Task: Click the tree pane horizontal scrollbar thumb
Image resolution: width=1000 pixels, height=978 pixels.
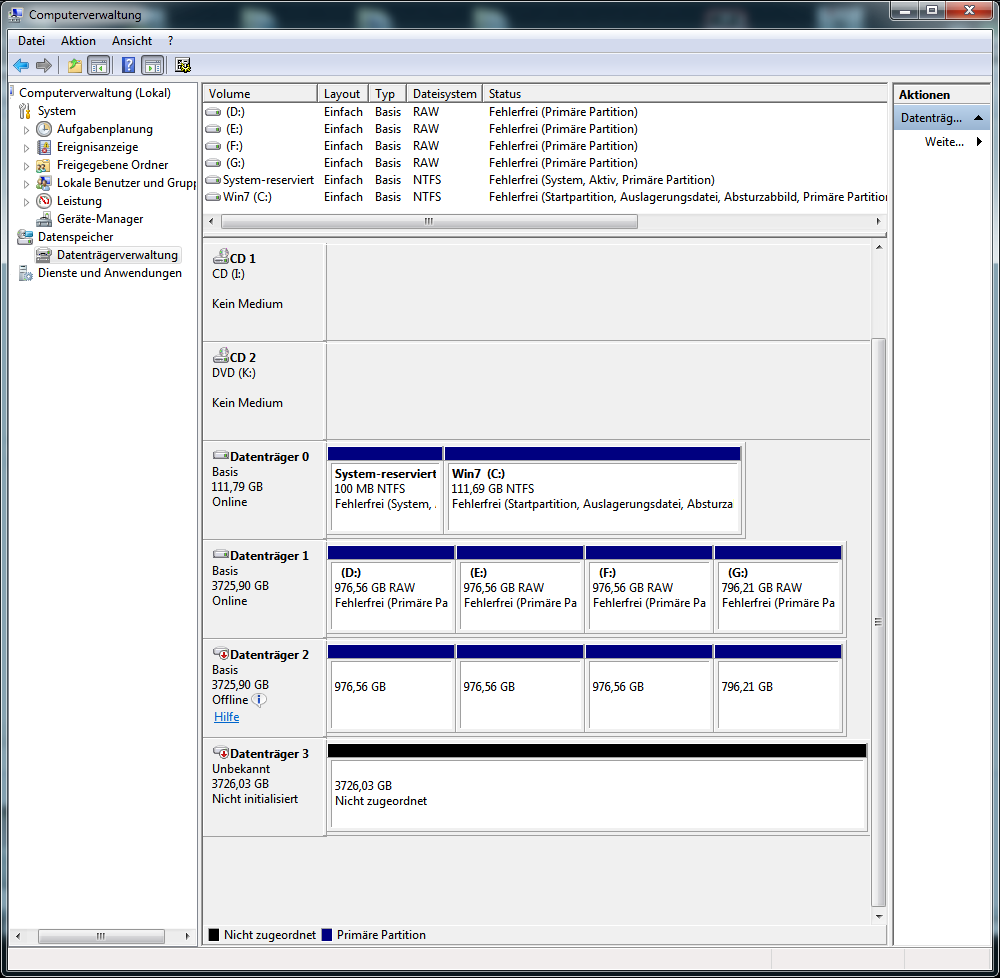Action: pos(101,936)
